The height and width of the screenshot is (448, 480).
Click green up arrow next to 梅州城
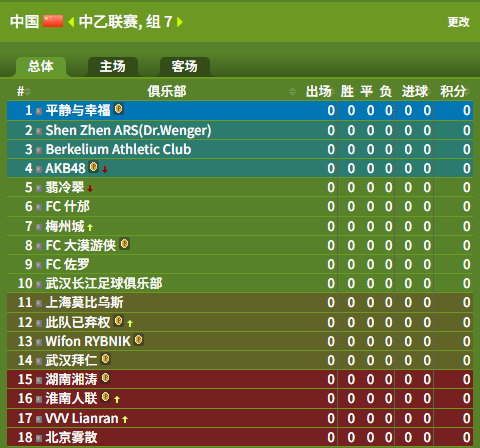90,227
